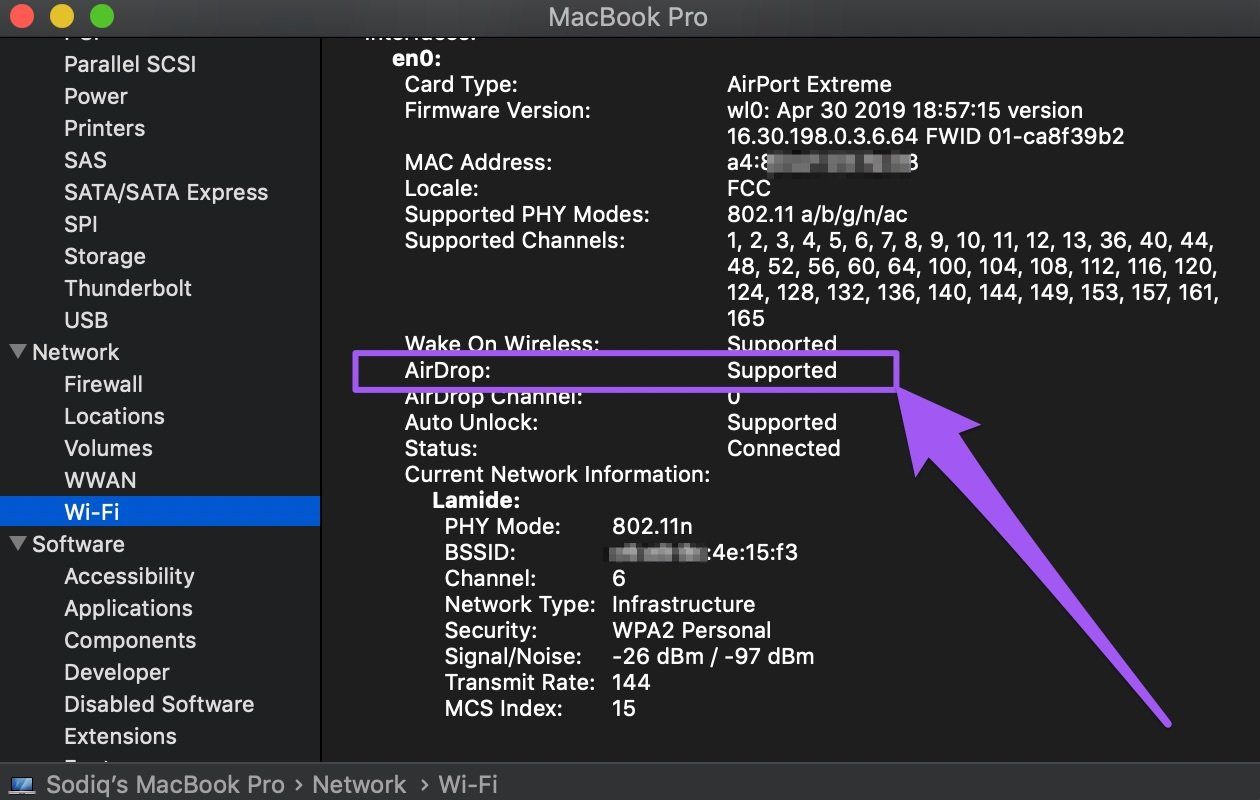This screenshot has height=800, width=1260.
Task: Select the Software category label
Action: (78, 544)
